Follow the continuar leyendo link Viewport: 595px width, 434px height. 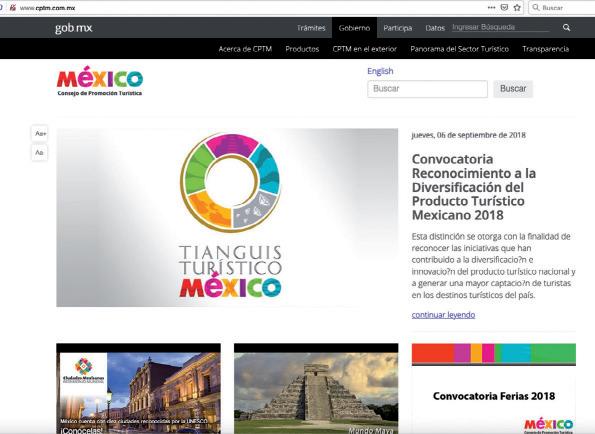[x=443, y=315]
